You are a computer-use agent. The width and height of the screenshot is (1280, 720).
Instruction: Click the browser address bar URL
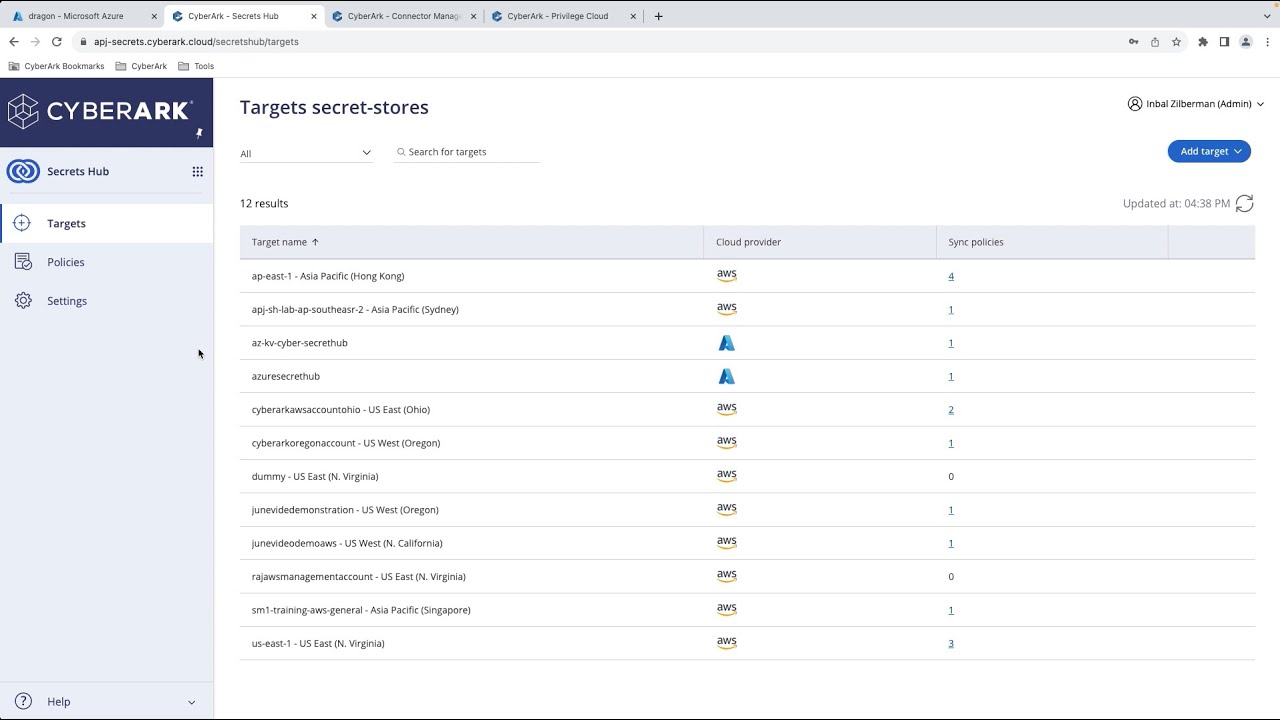[196, 42]
